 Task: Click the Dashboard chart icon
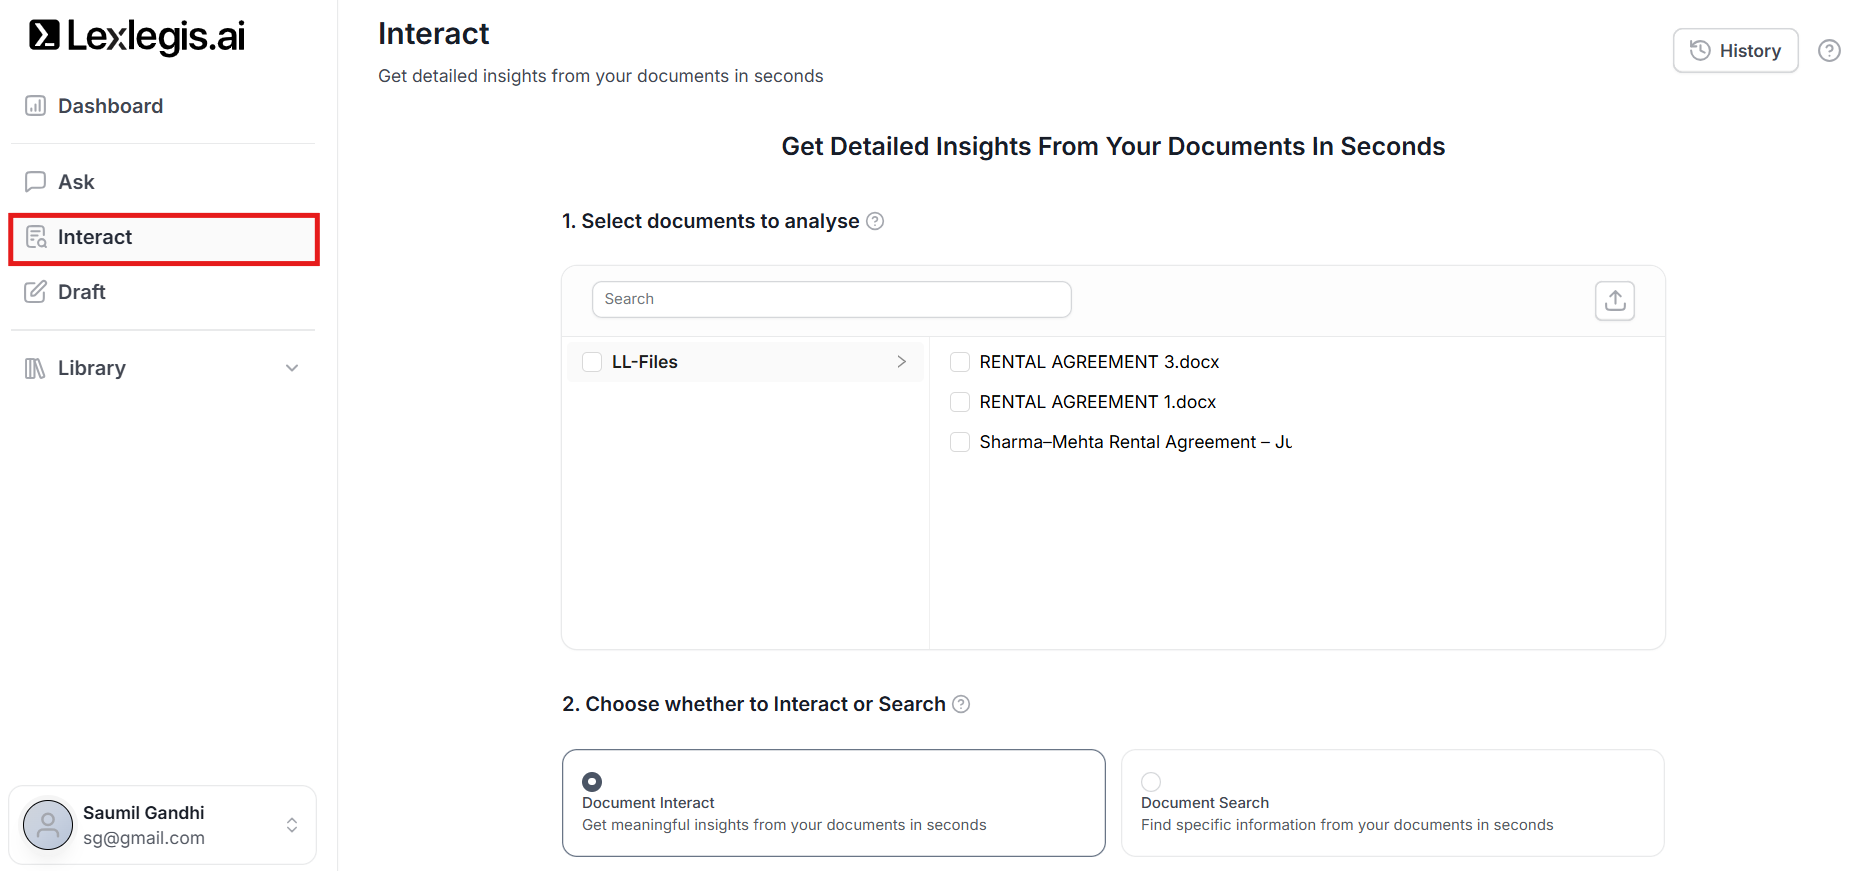coord(36,106)
